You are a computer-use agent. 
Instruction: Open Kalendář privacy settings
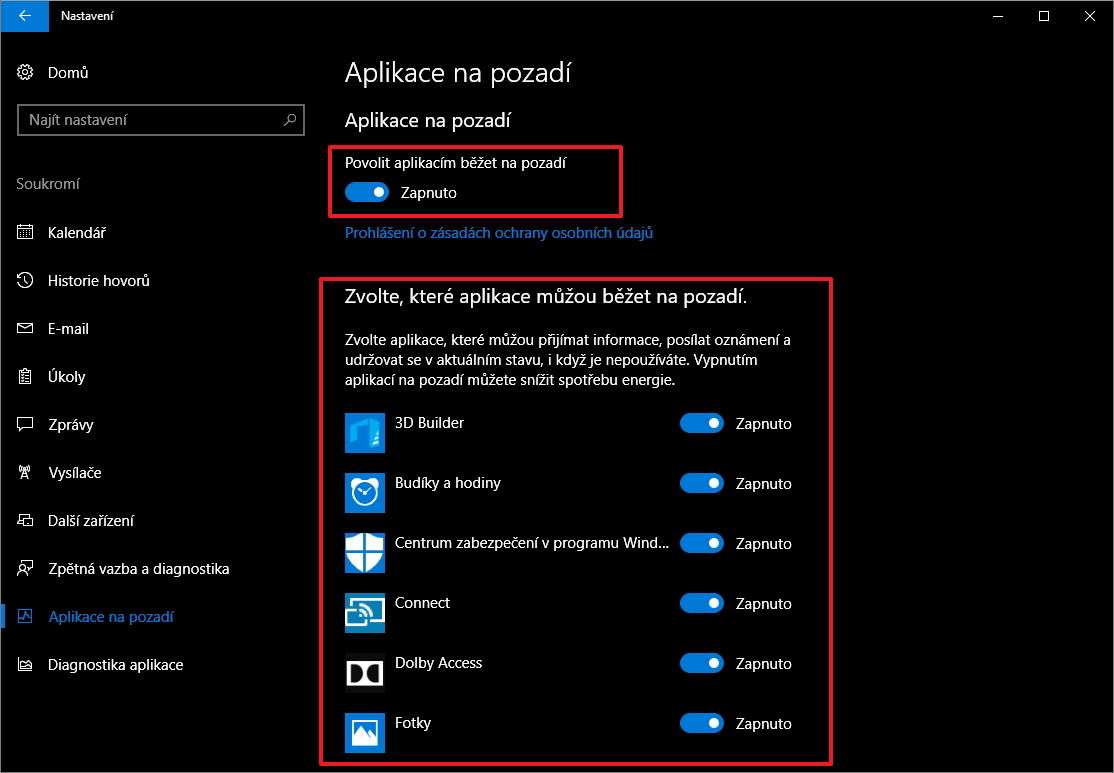tap(77, 233)
